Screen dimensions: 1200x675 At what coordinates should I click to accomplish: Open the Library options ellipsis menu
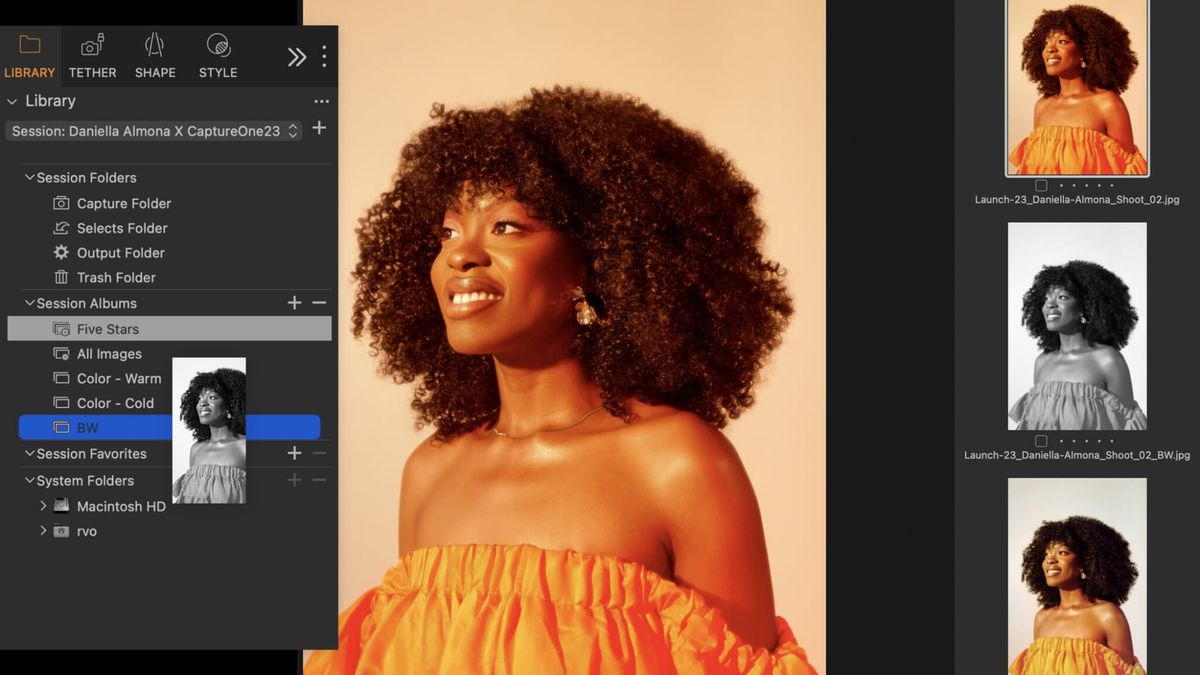[x=321, y=100]
